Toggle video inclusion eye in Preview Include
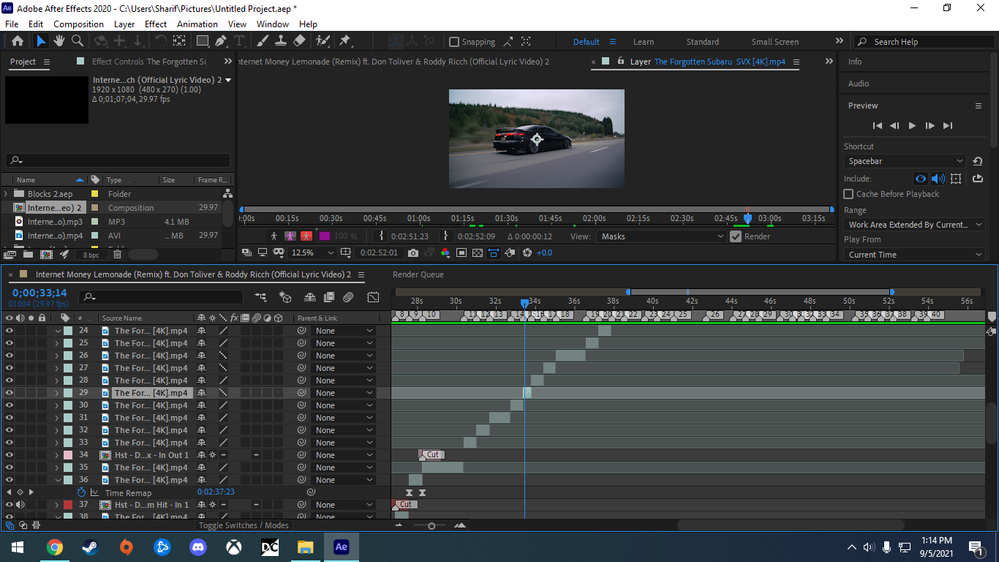 [920, 179]
